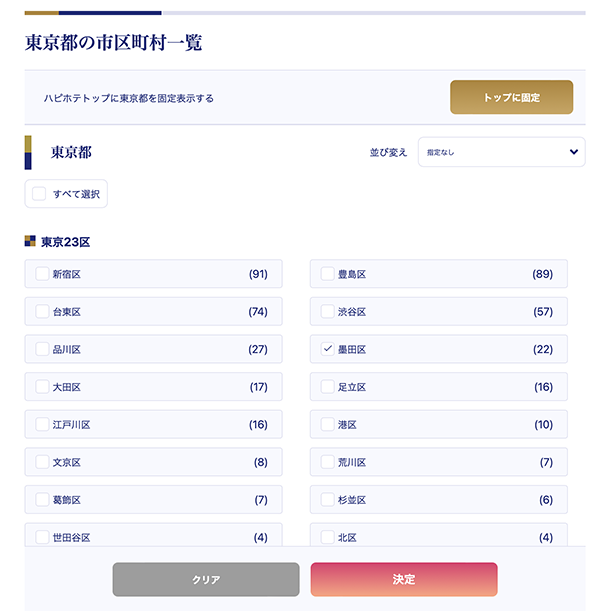Click the dropdown chevron arrow
600x611 pixels.
coord(573,152)
